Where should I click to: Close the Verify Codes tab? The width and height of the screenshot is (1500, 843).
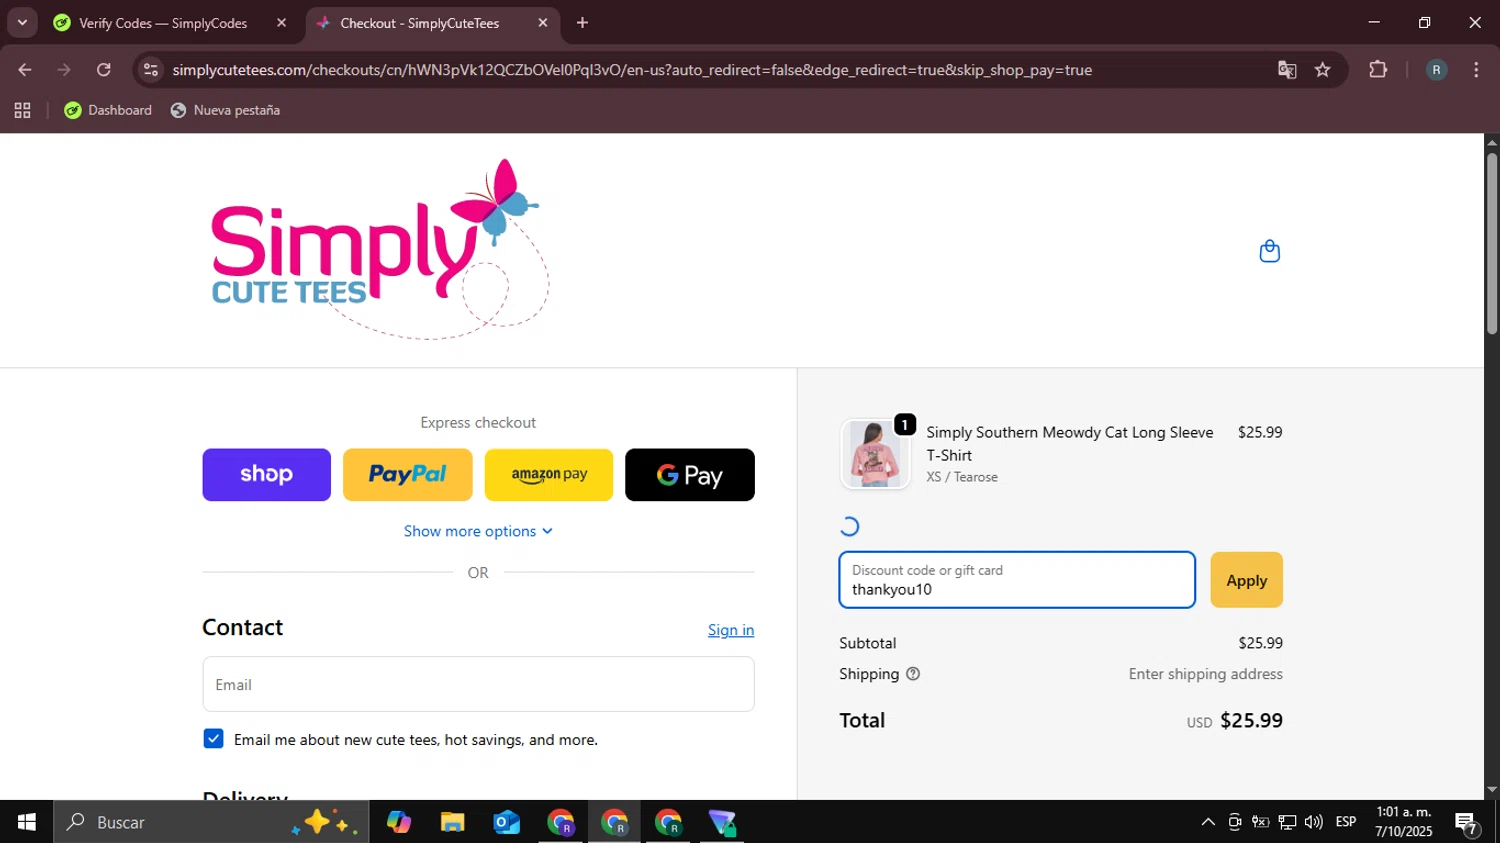tap(281, 23)
